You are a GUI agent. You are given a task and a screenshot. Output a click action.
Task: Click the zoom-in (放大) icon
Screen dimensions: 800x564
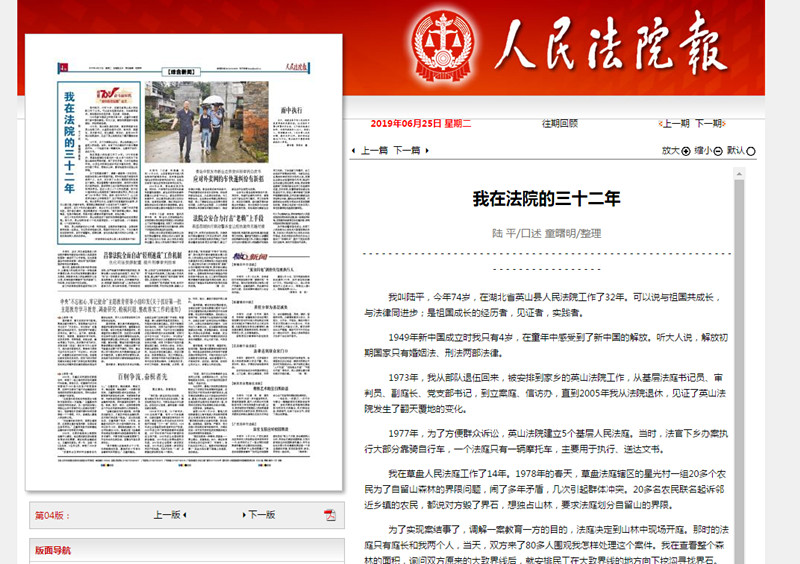(x=686, y=151)
